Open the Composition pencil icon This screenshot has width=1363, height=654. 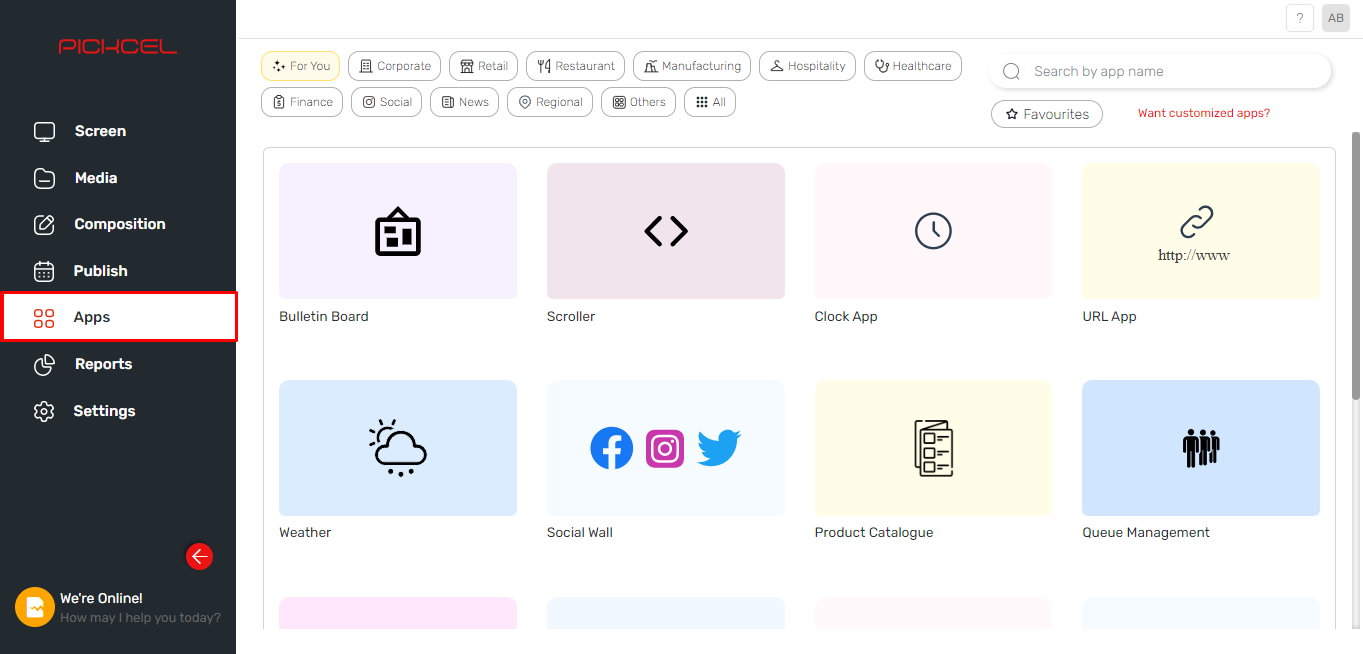click(44, 223)
